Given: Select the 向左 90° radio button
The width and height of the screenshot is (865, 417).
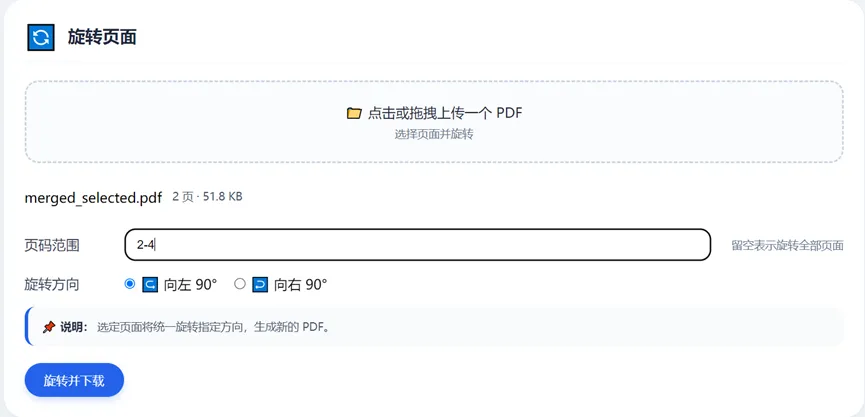Looking at the screenshot, I should click(130, 284).
